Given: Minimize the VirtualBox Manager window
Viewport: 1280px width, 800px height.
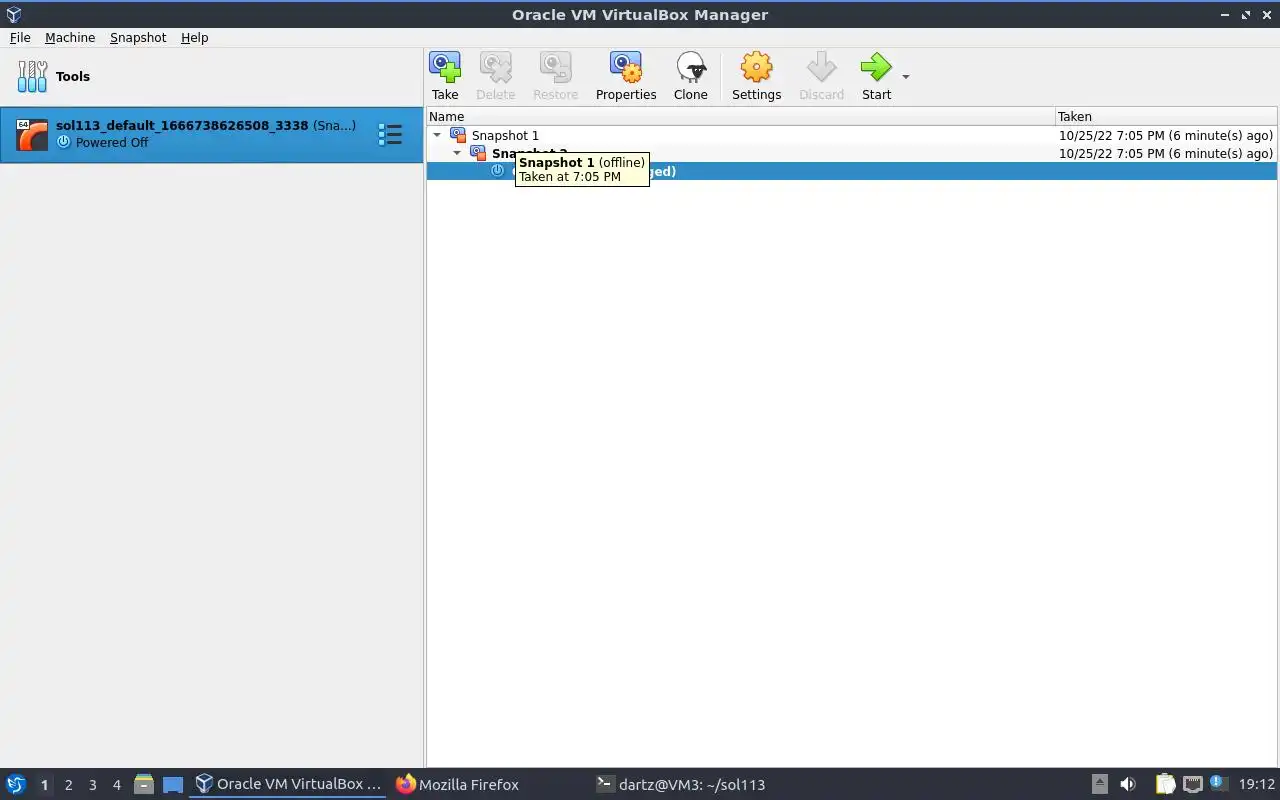Looking at the screenshot, I should [x=1225, y=15].
